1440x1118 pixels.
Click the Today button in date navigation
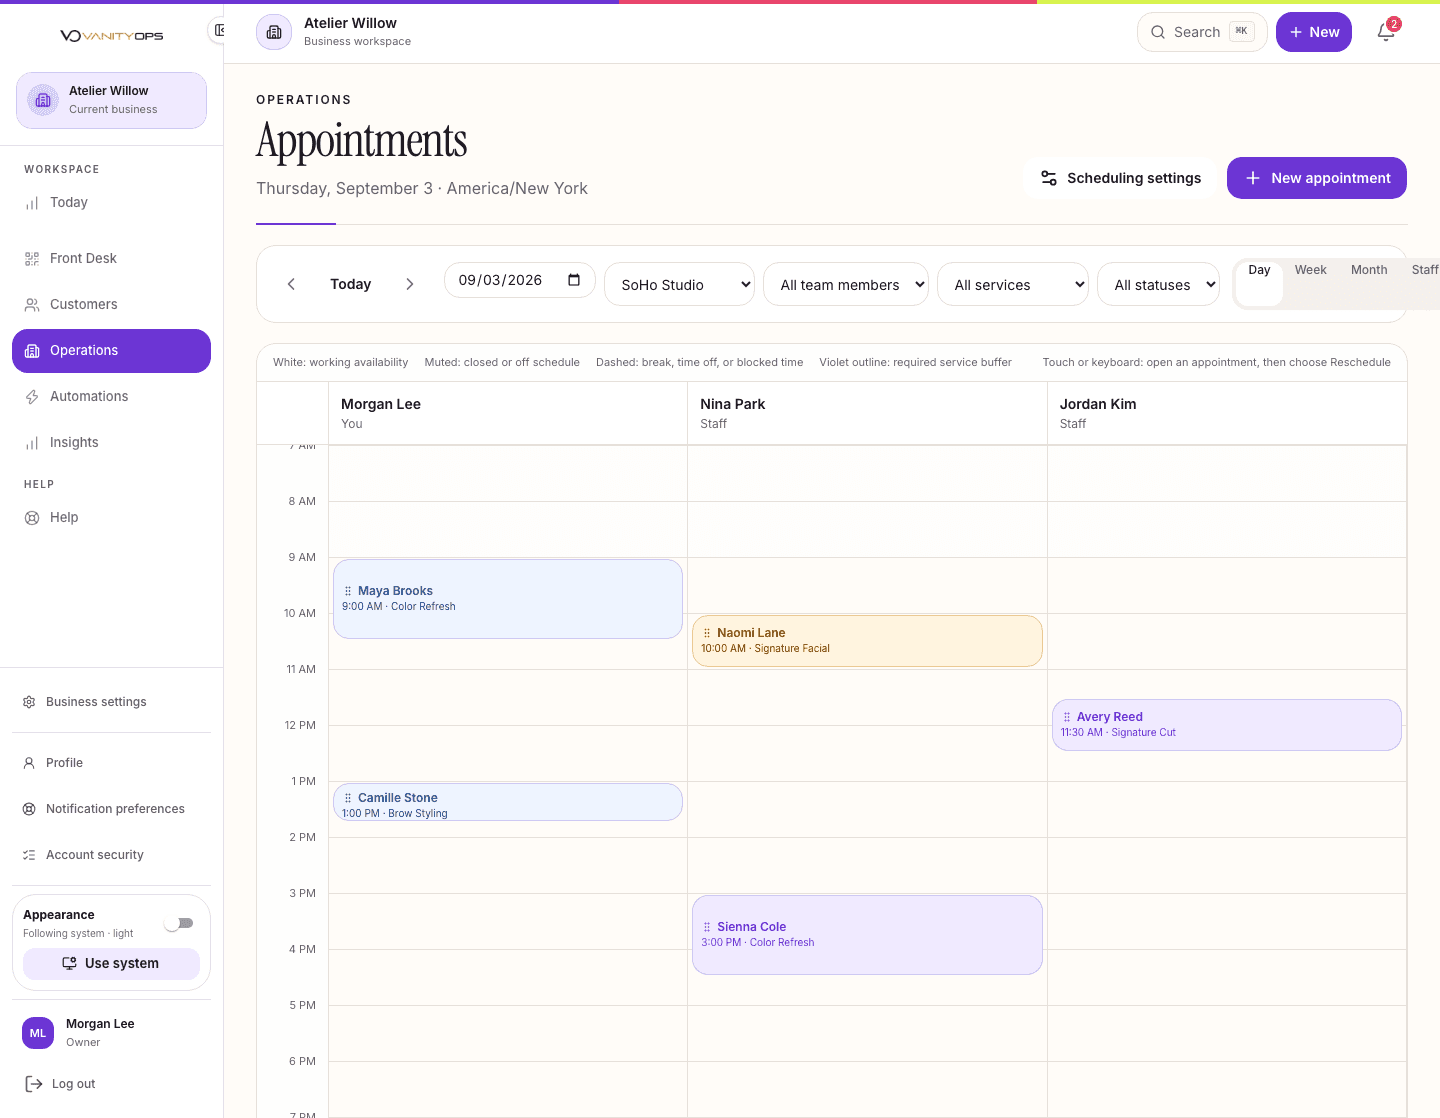click(351, 284)
